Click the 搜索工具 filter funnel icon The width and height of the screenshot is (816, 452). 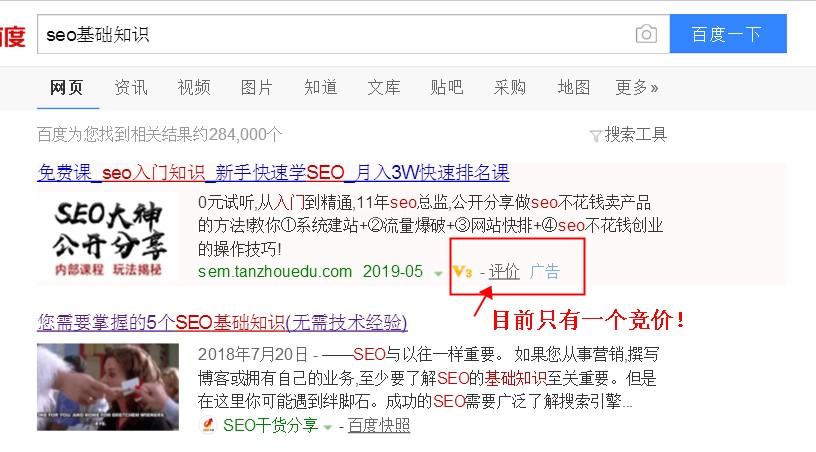click(595, 136)
